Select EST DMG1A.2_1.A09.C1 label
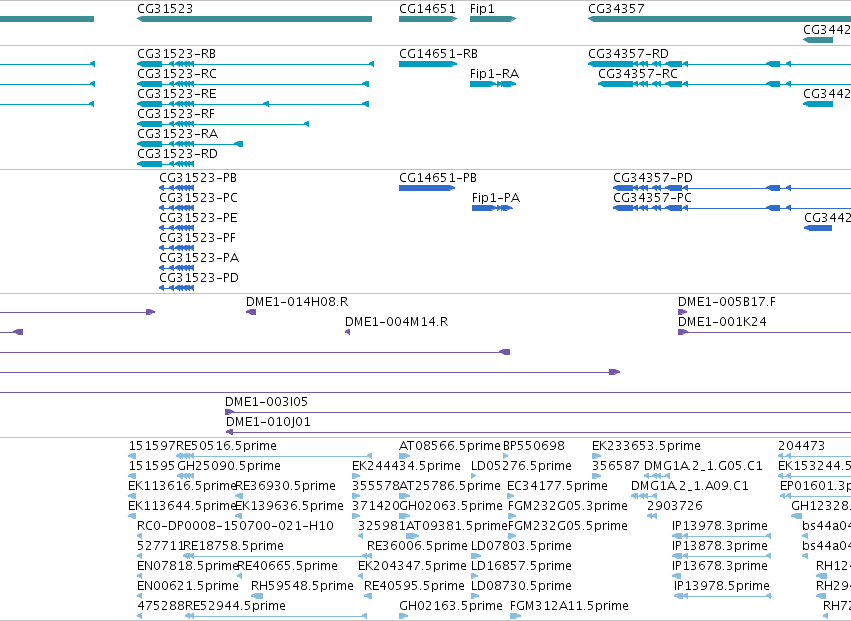The height and width of the screenshot is (621, 851). click(690, 486)
